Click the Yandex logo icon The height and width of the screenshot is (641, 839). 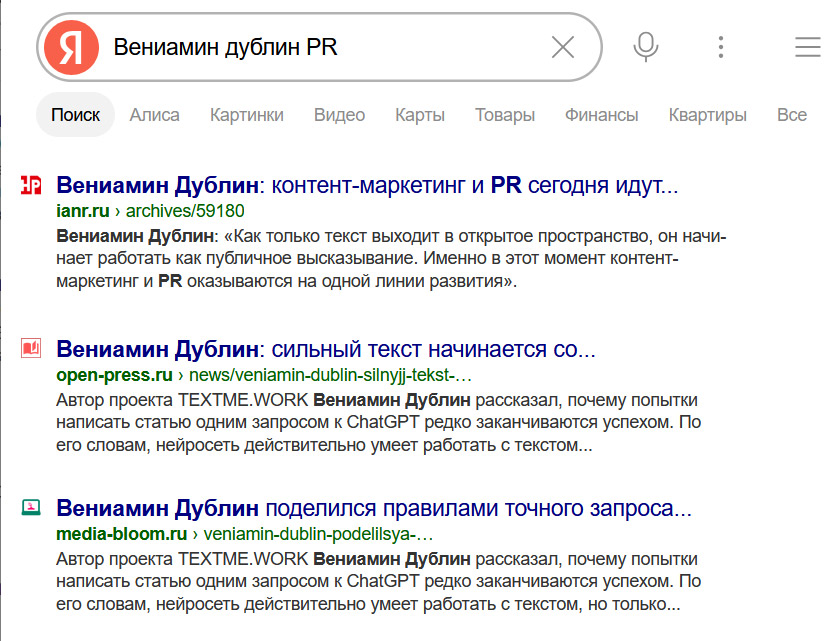tap(71, 47)
